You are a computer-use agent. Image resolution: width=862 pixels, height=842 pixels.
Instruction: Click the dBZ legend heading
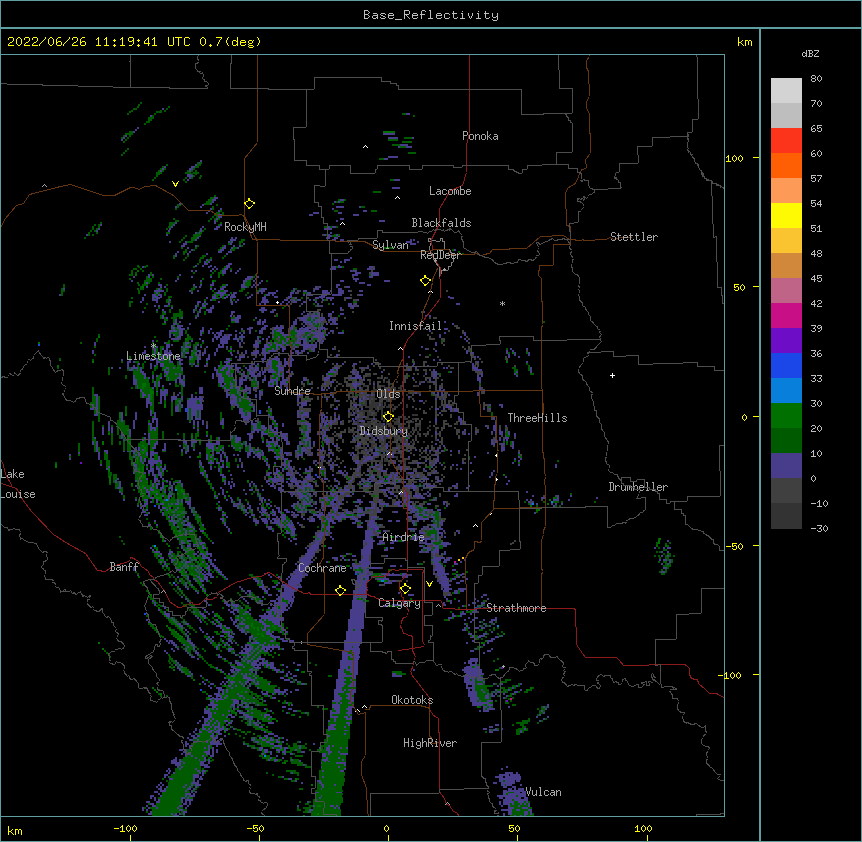pyautogui.click(x=810, y=54)
